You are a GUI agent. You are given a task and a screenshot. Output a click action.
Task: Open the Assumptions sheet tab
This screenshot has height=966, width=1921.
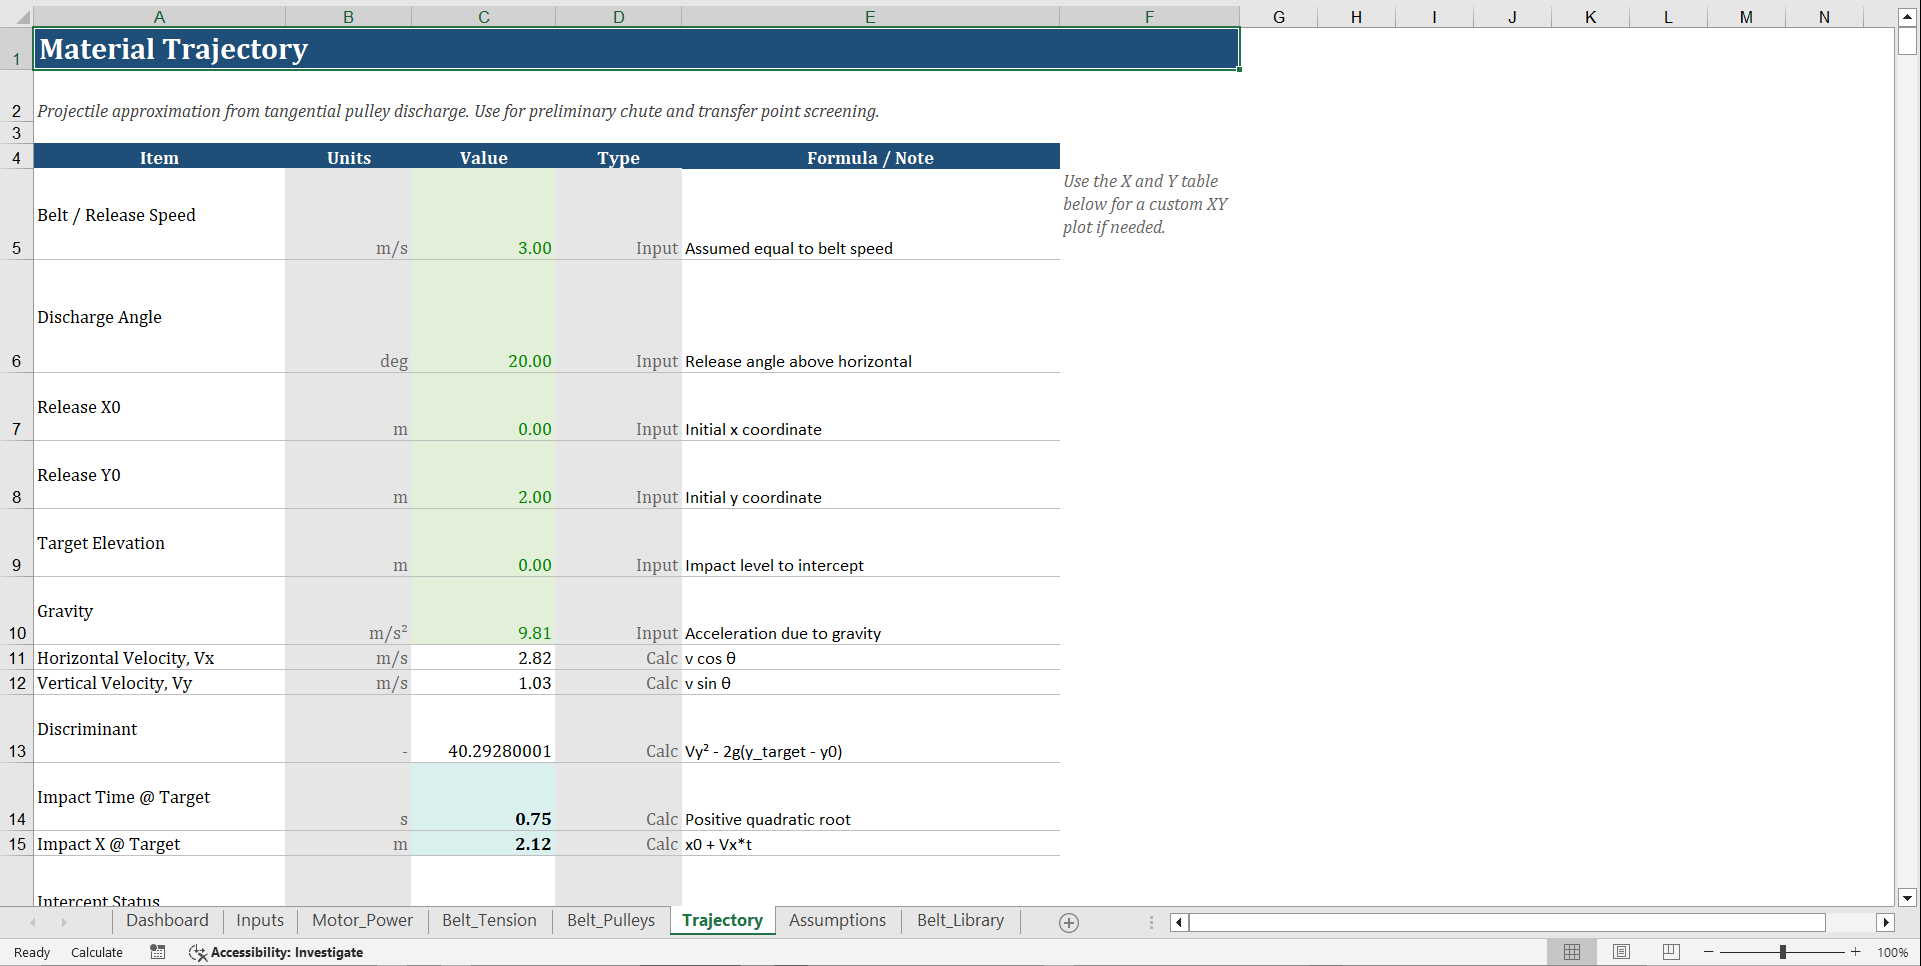(x=837, y=920)
